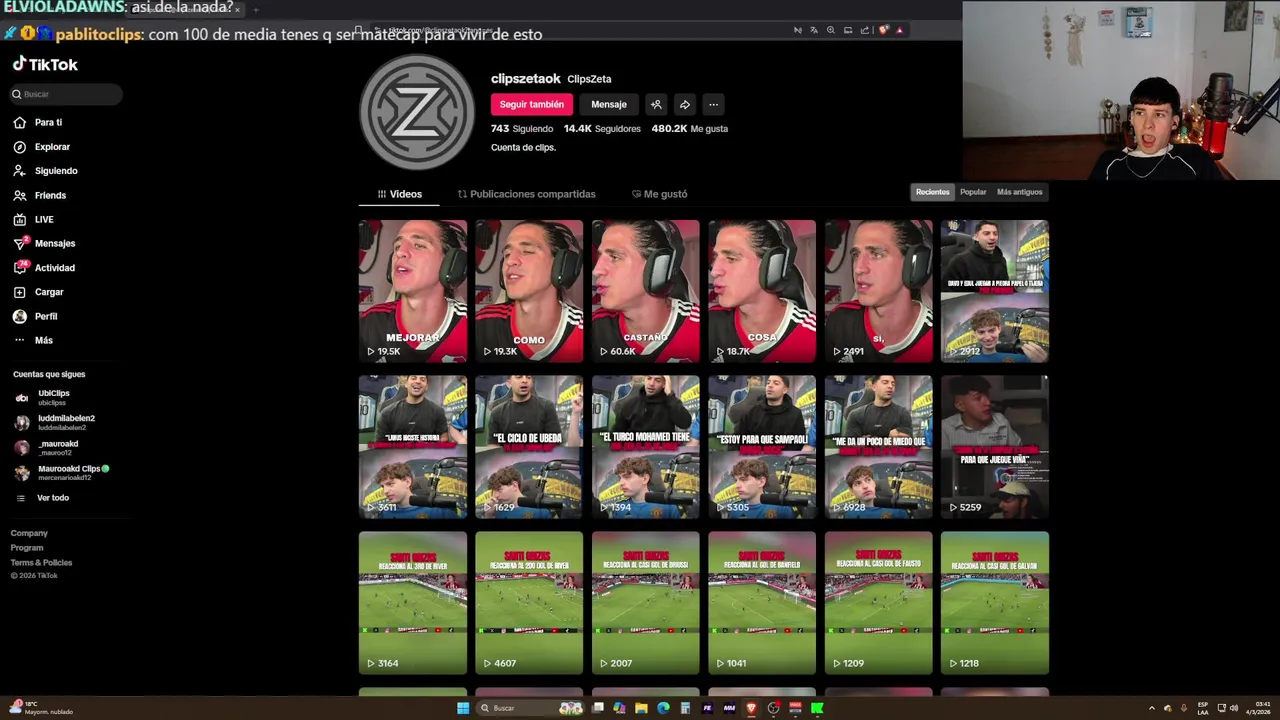
Task: Click the Buscar search field in TikTok
Action: coord(67,94)
